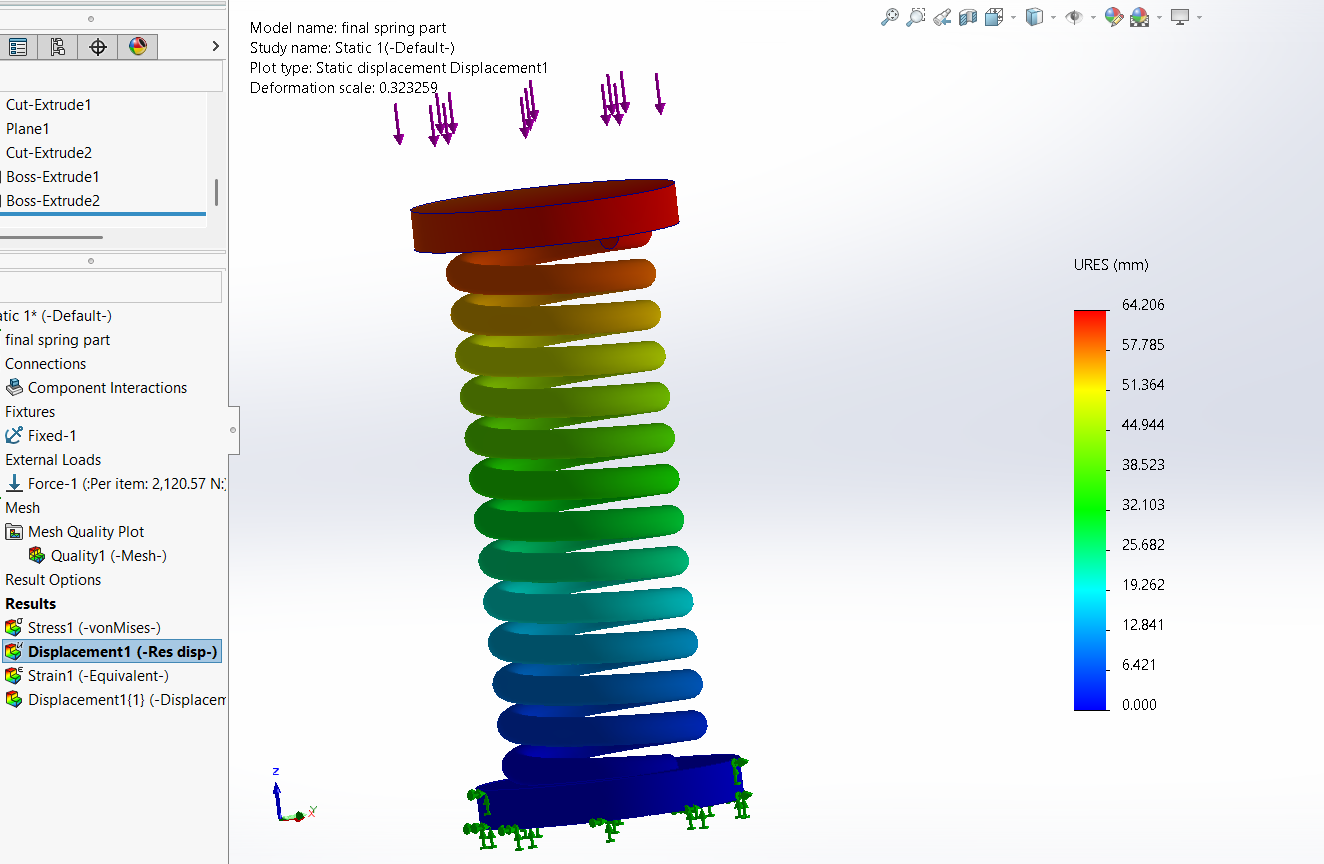
Task: Select the Strain1 (-Equivalent-) label
Action: click(98, 676)
